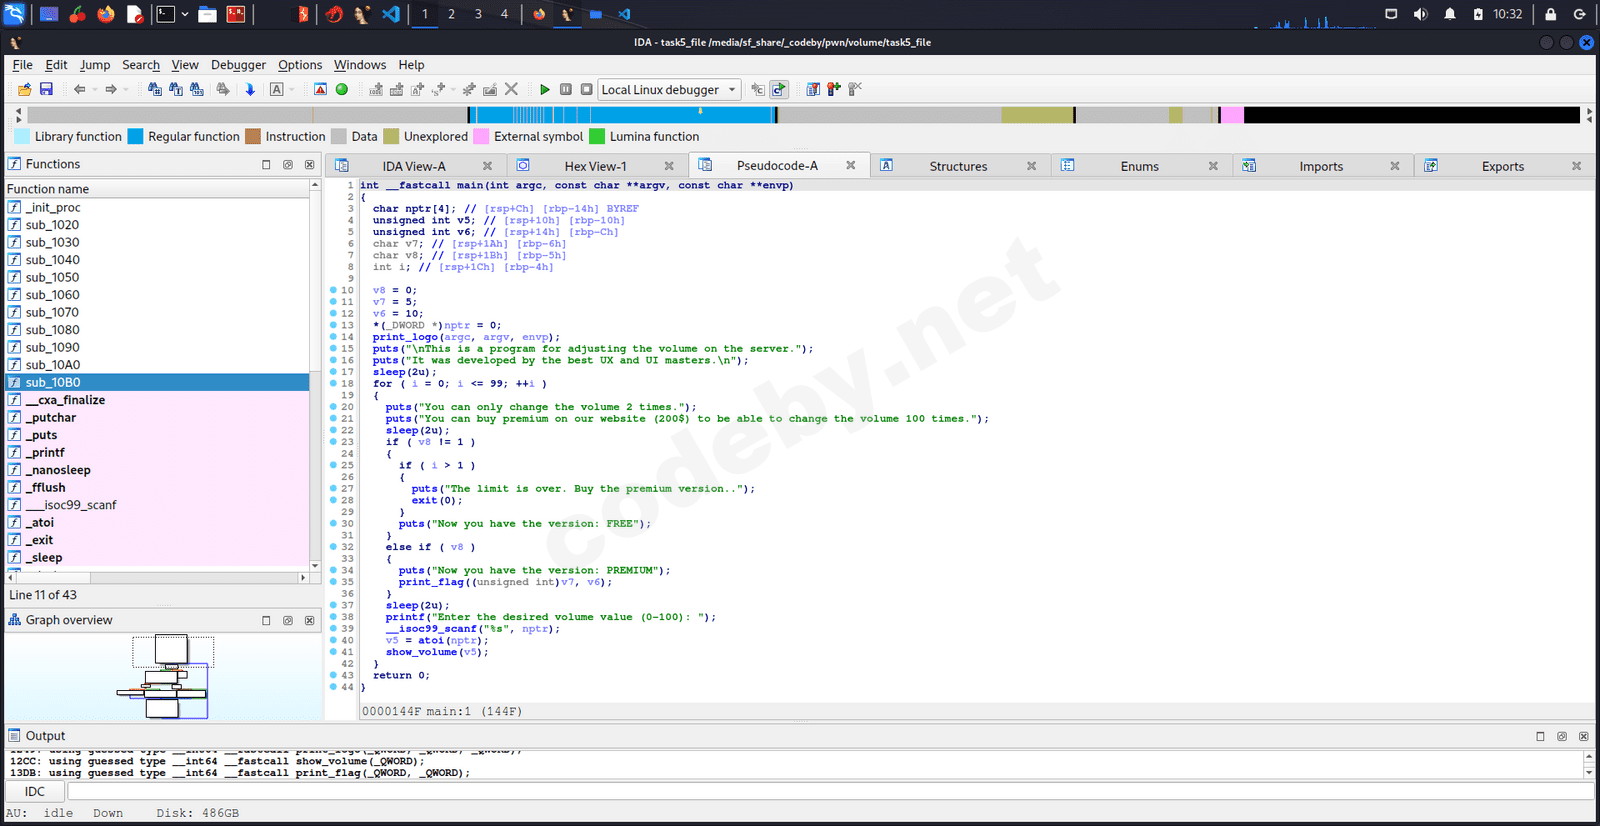Click the Save database floppy icon
1600x826 pixels.
click(x=46, y=90)
